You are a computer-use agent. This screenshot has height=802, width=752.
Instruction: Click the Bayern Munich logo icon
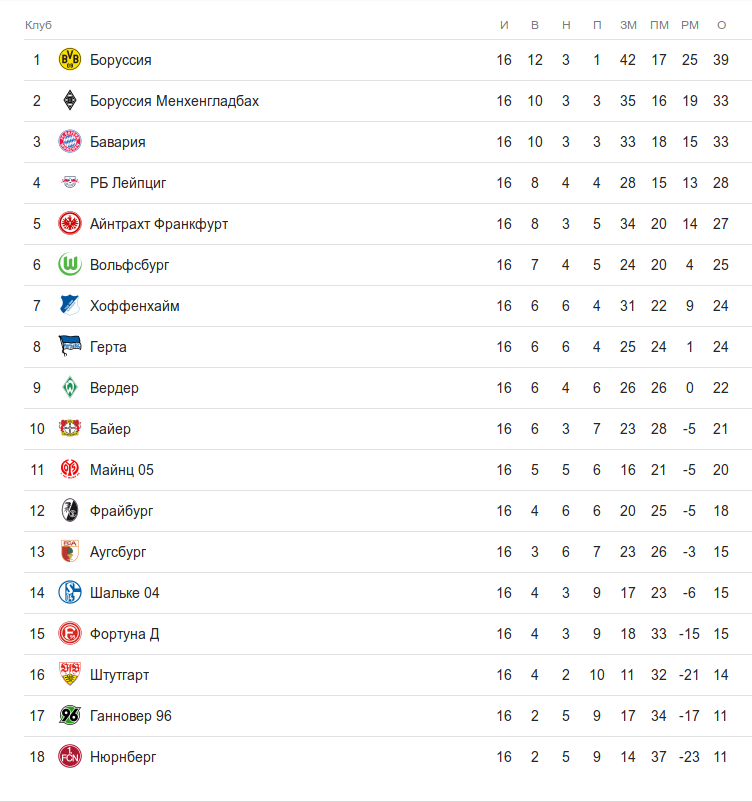point(70,142)
